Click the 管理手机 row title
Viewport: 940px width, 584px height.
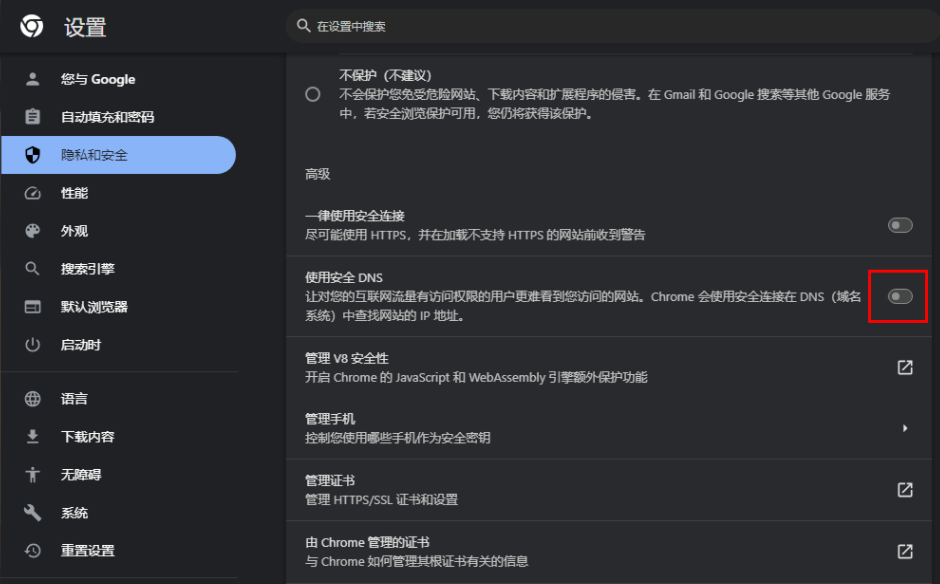(330, 419)
